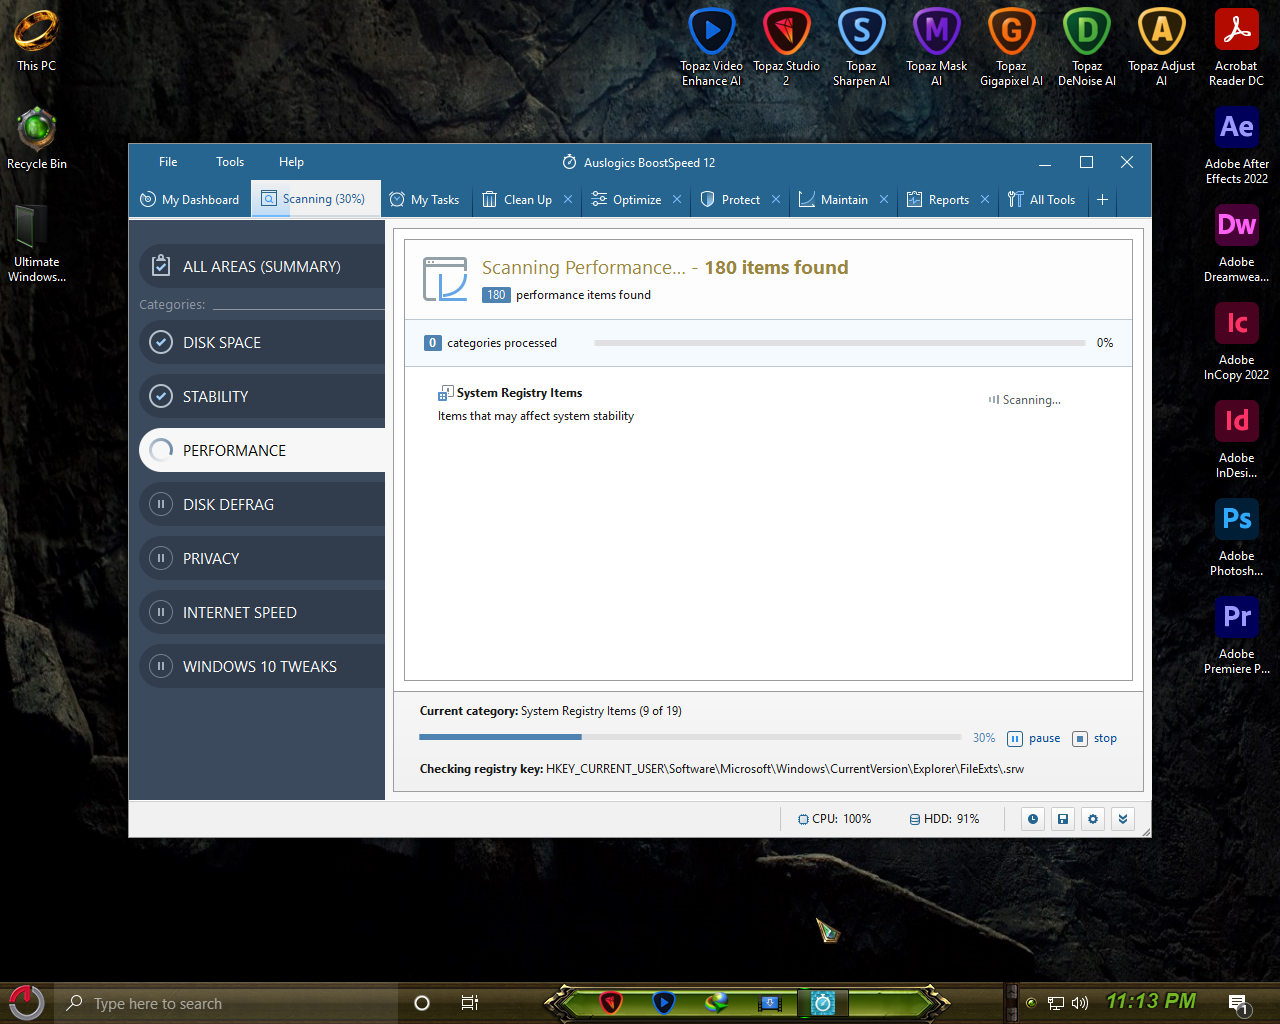Select the Adobe Premiere Pro desktop icon

[1236, 635]
